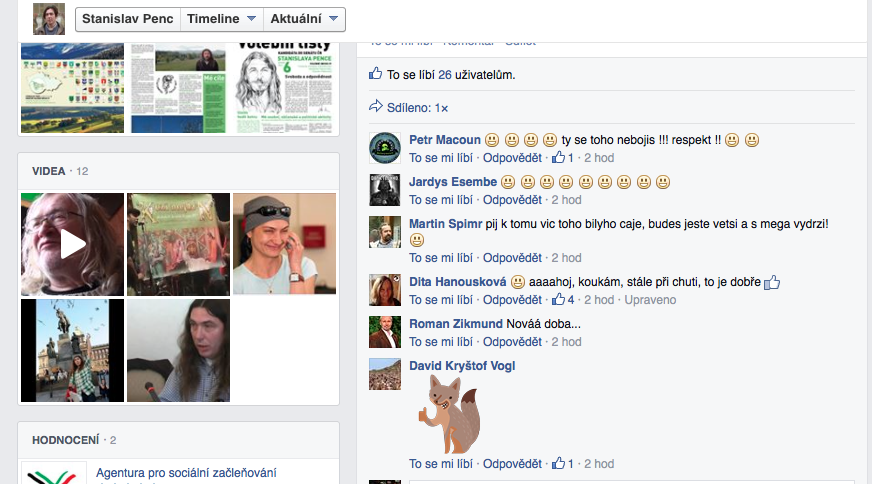The height and width of the screenshot is (484, 872).
Task: View the like count on Petr Macoun's comment
Action: [x=563, y=157]
